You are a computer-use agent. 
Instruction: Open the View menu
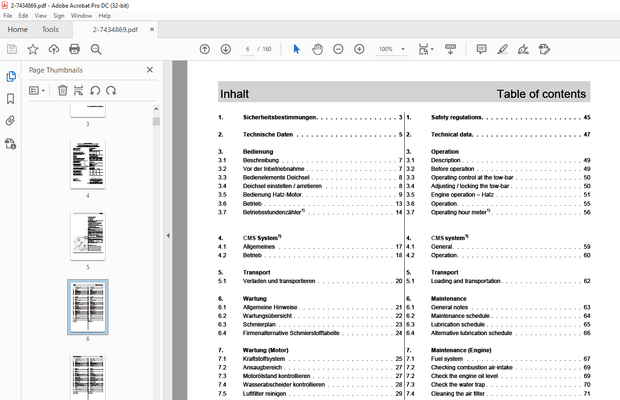point(41,16)
